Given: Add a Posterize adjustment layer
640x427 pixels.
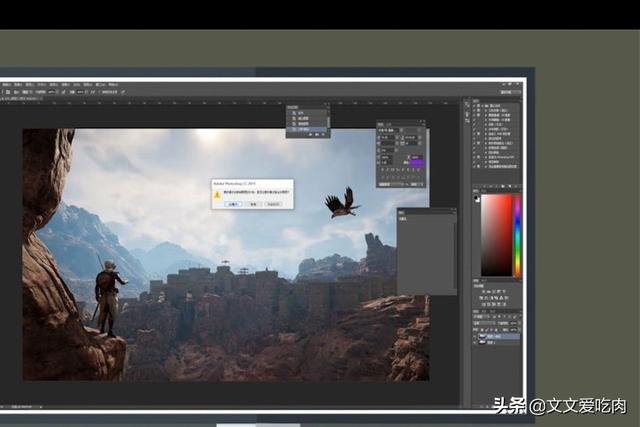Looking at the screenshot, I should (x=489, y=304).
